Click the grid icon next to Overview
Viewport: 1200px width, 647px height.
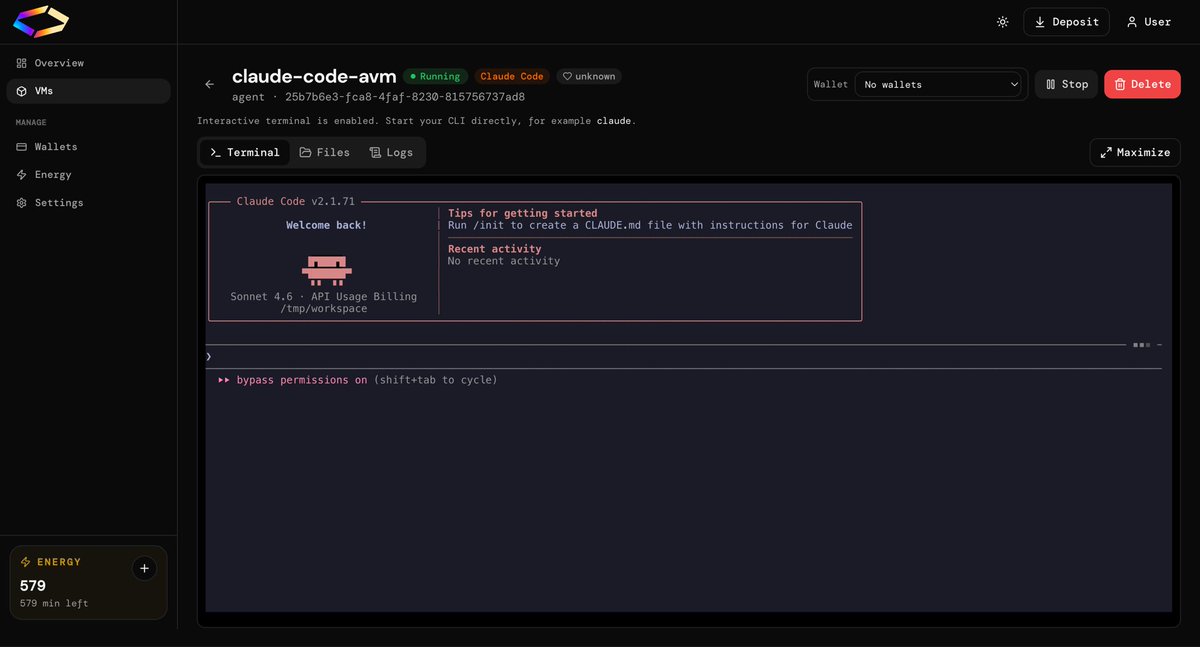23,63
